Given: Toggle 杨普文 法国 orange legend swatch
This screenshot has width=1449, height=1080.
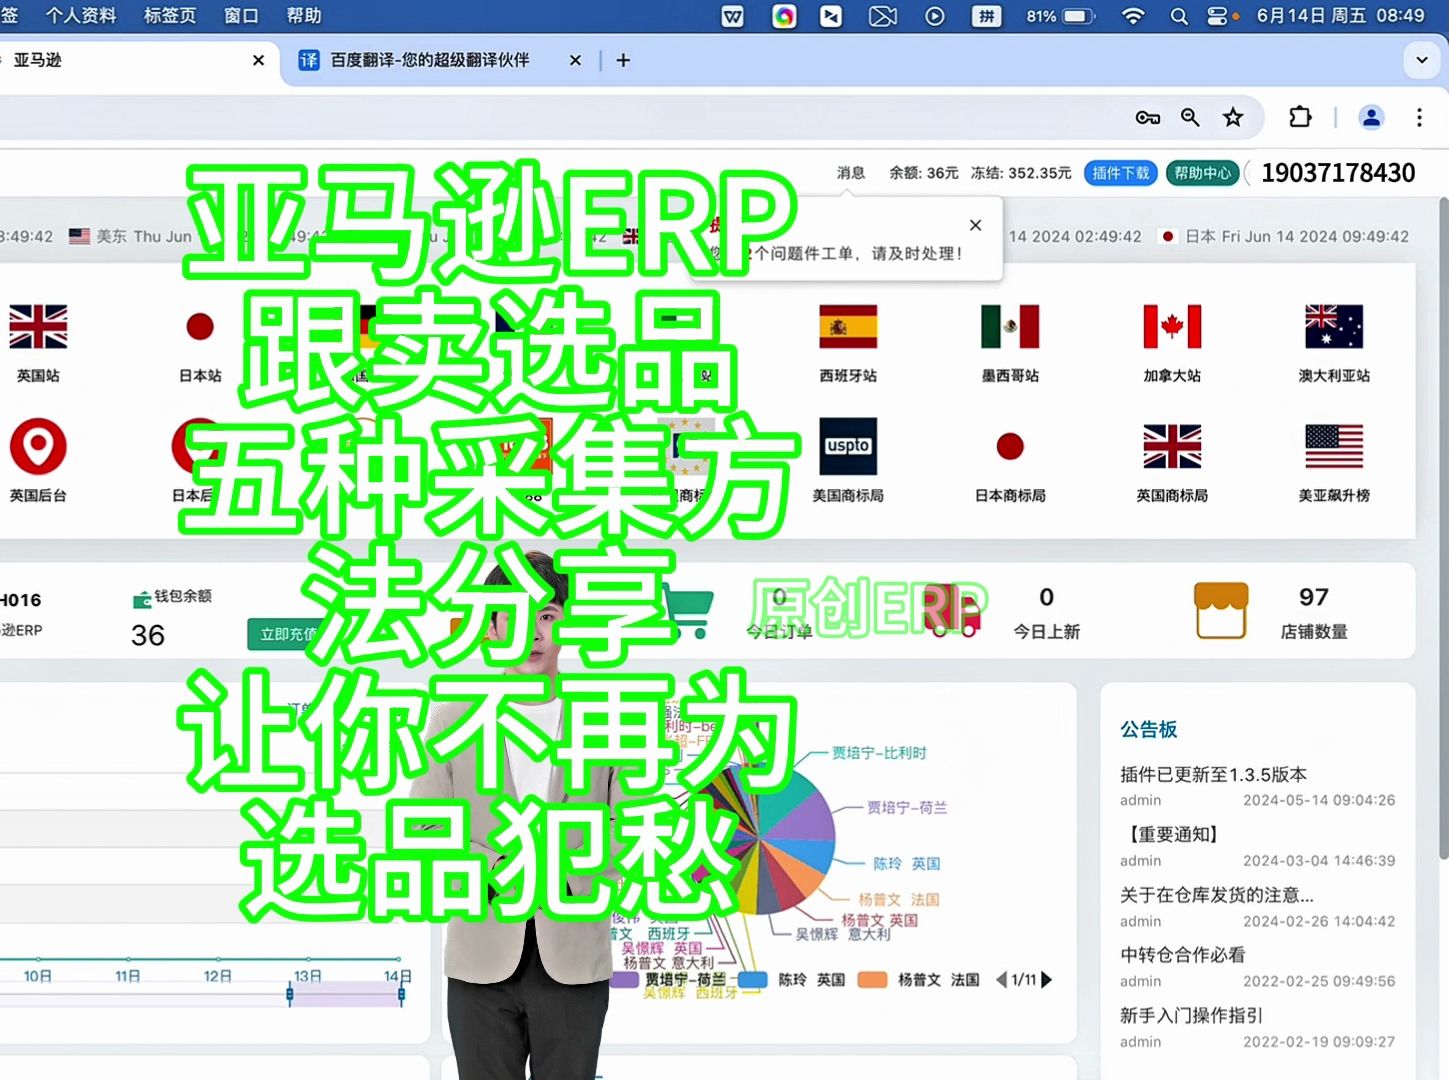Looking at the screenshot, I should pyautogui.click(x=872, y=980).
